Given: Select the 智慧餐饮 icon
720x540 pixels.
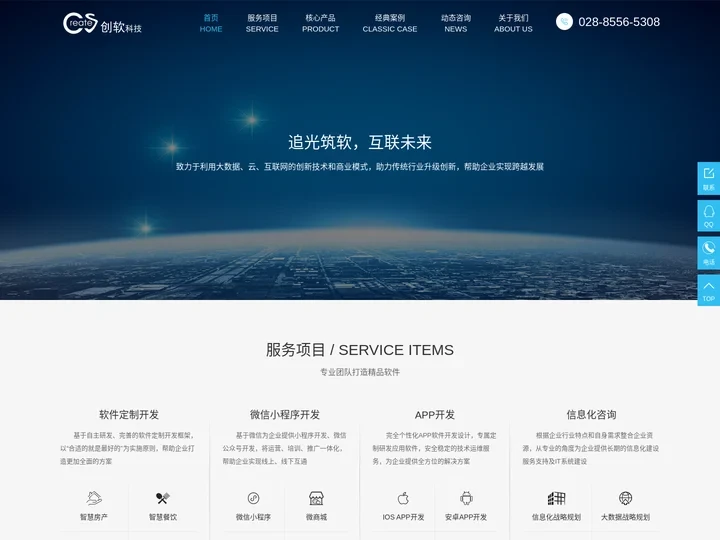Looking at the screenshot, I should point(163,498).
